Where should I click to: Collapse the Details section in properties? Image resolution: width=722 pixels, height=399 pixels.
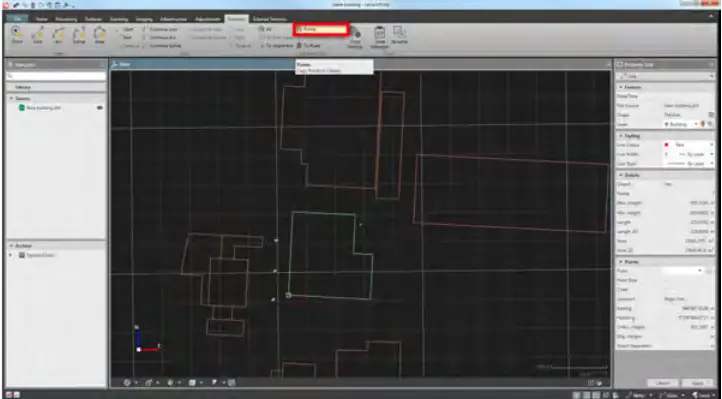pyautogui.click(x=621, y=175)
